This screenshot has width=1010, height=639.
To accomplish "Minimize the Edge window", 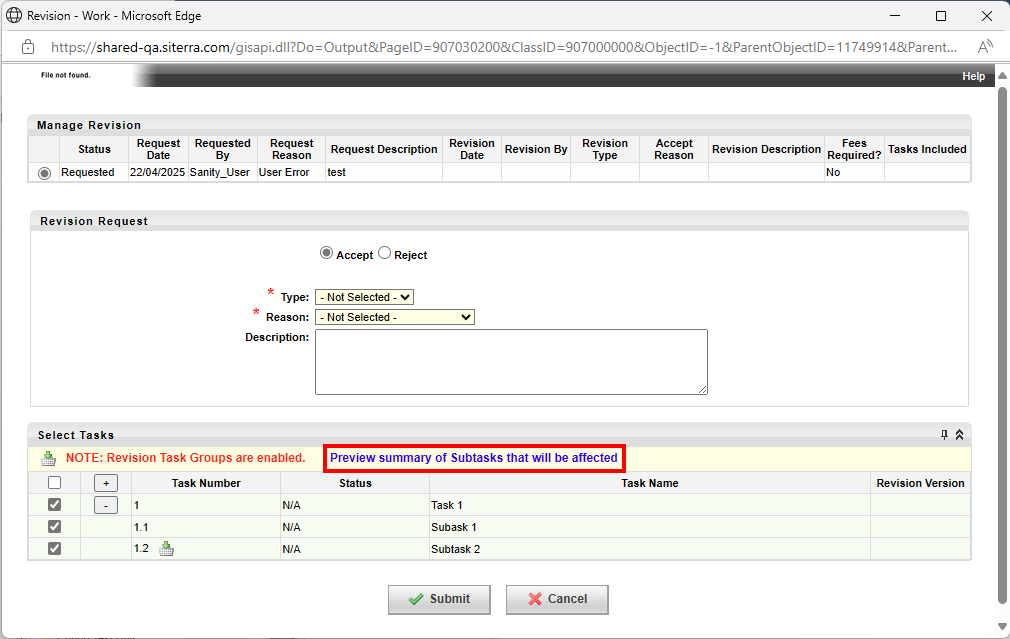I will coord(895,16).
